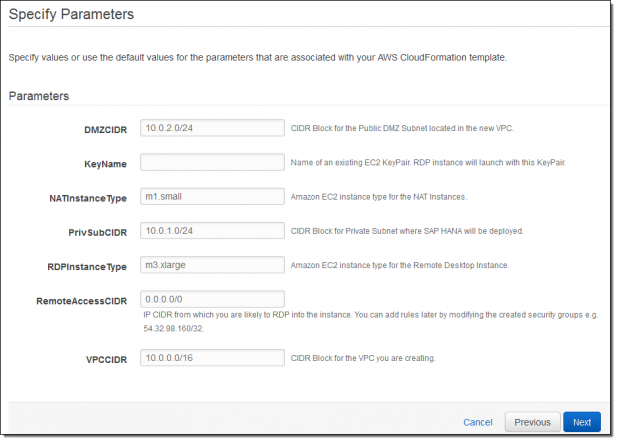Focus the empty KeyName text box
The width and height of the screenshot is (618, 442).
click(212, 162)
